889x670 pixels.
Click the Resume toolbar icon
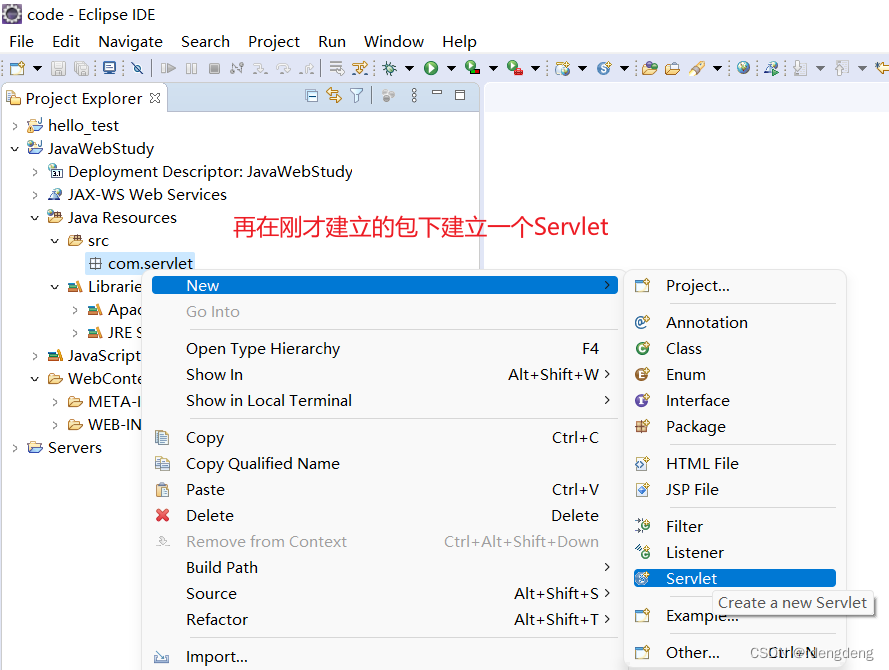168,69
